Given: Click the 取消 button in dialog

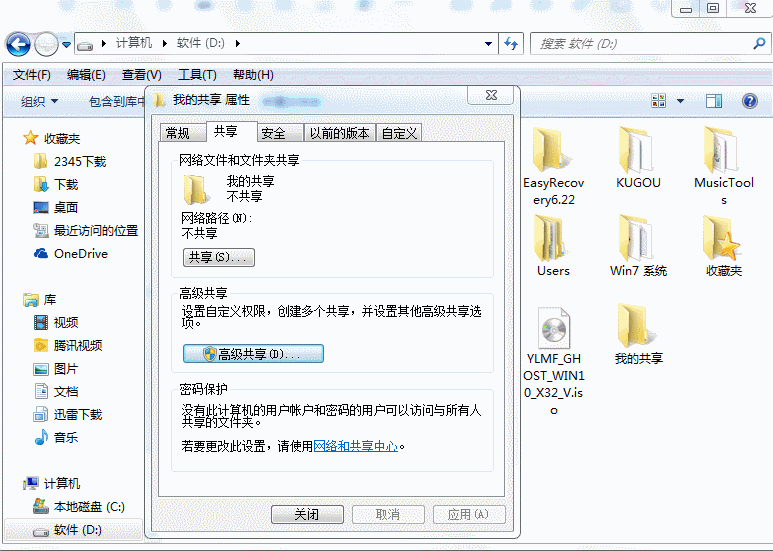Looking at the screenshot, I should 388,515.
